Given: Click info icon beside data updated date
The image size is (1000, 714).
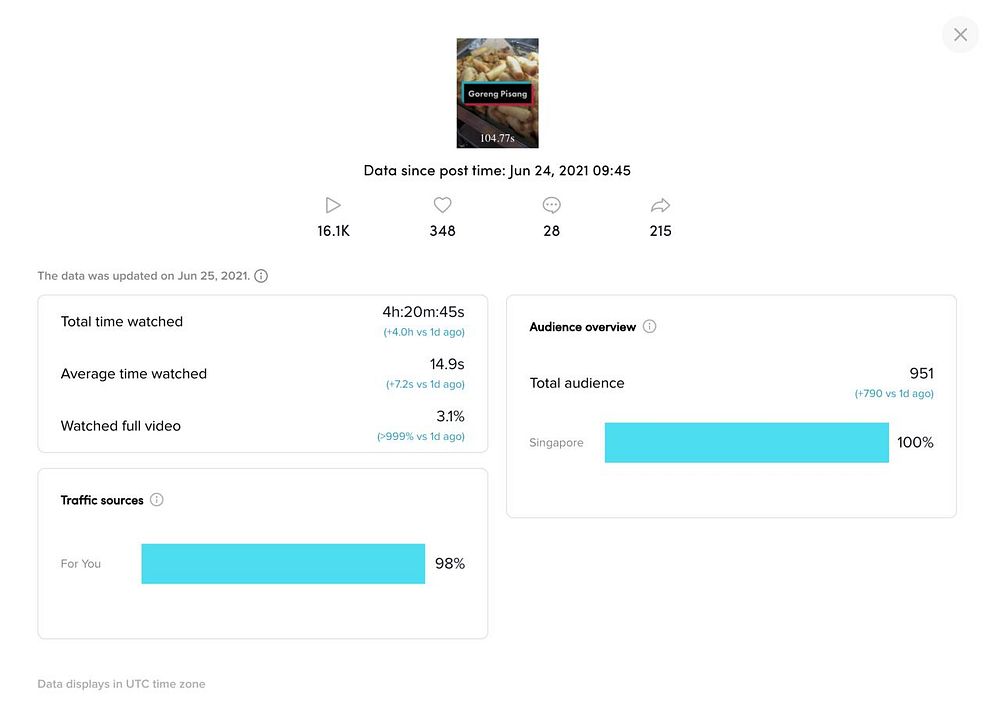Looking at the screenshot, I should tap(261, 276).
